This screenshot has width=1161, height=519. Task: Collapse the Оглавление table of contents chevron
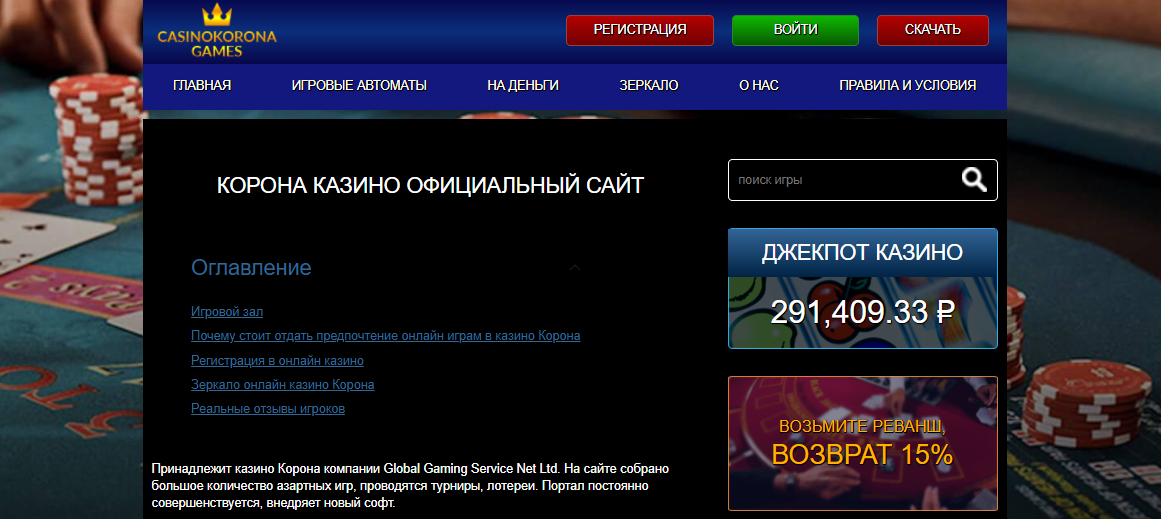(575, 267)
